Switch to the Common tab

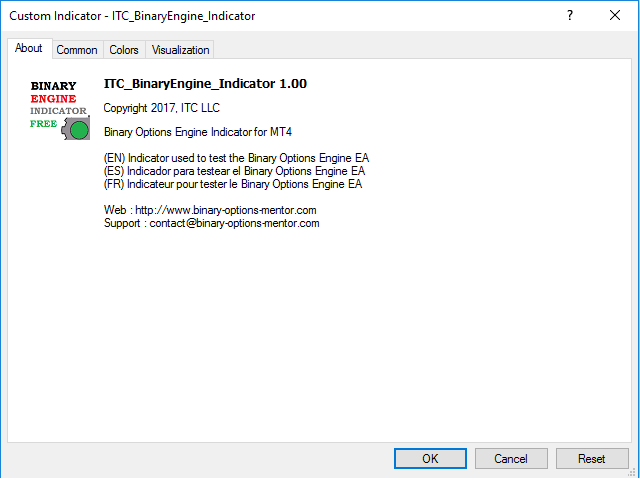coord(77,50)
